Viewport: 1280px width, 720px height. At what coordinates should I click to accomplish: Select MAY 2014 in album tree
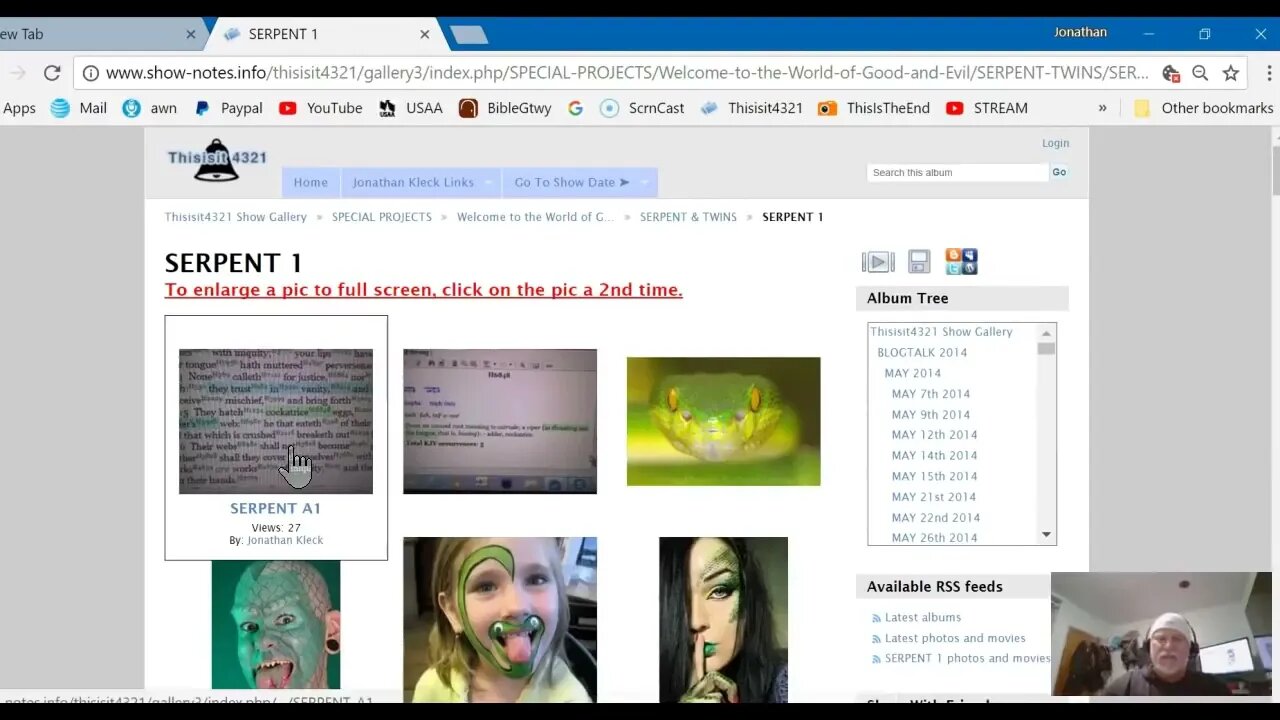pyautogui.click(x=912, y=373)
